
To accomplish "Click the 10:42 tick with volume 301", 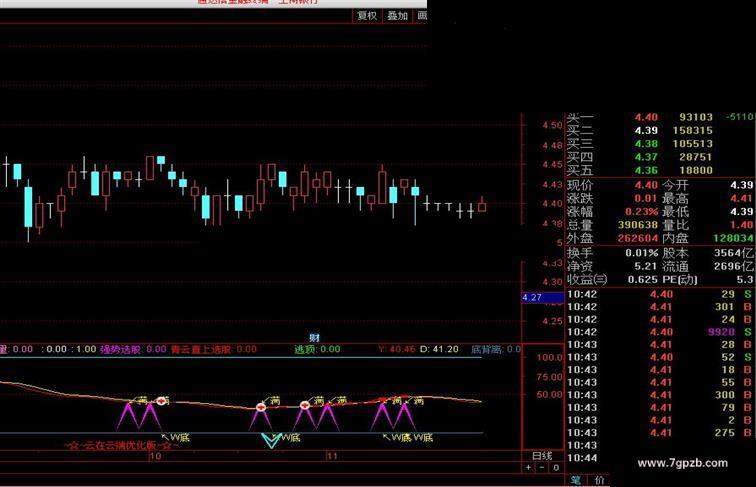I will 660,307.
